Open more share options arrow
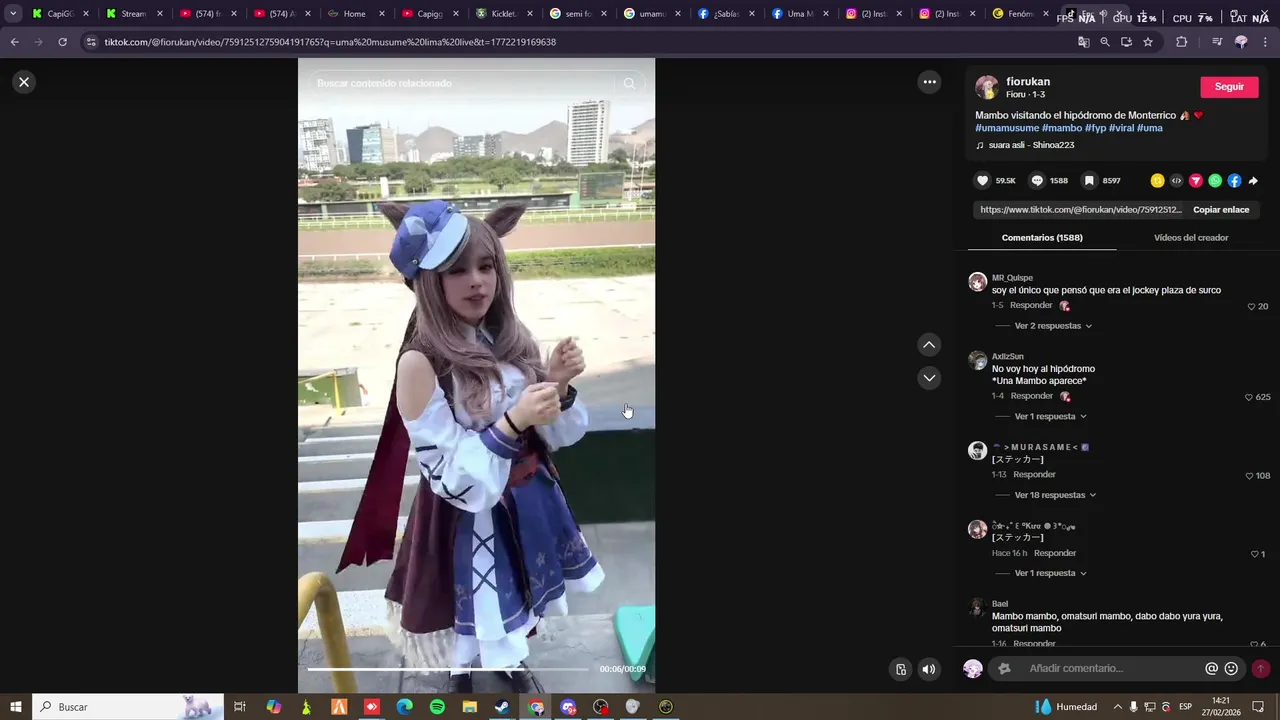Image resolution: width=1280 pixels, height=720 pixels. click(1253, 181)
